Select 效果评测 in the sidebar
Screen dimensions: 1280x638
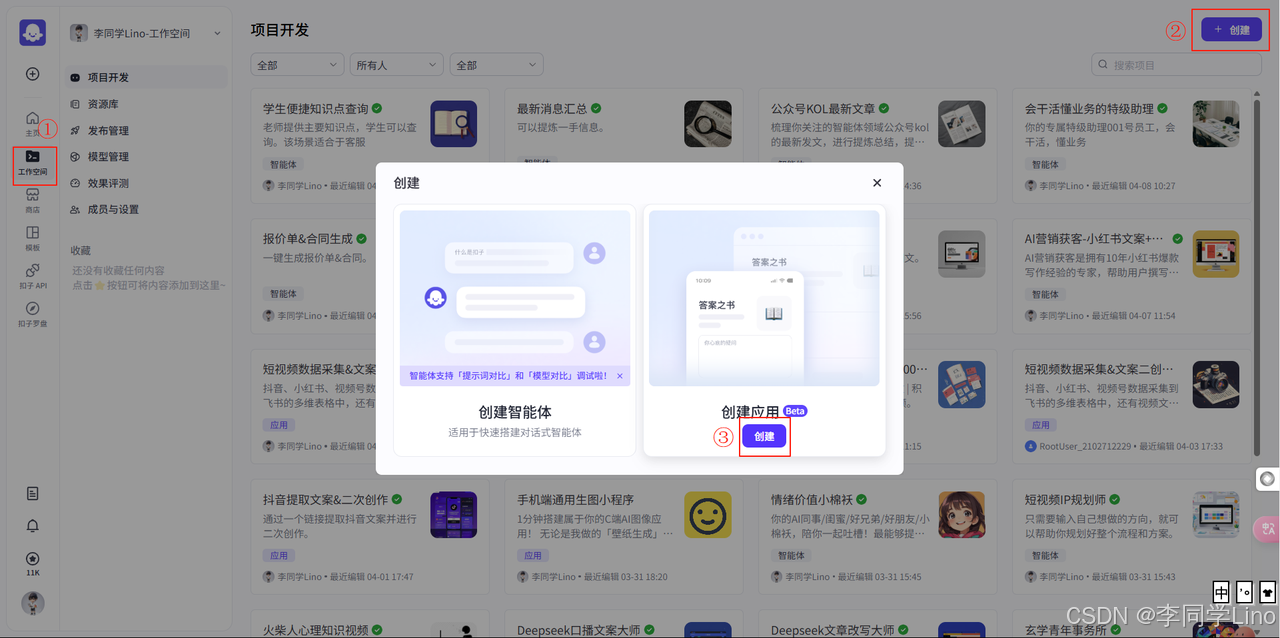146,183
